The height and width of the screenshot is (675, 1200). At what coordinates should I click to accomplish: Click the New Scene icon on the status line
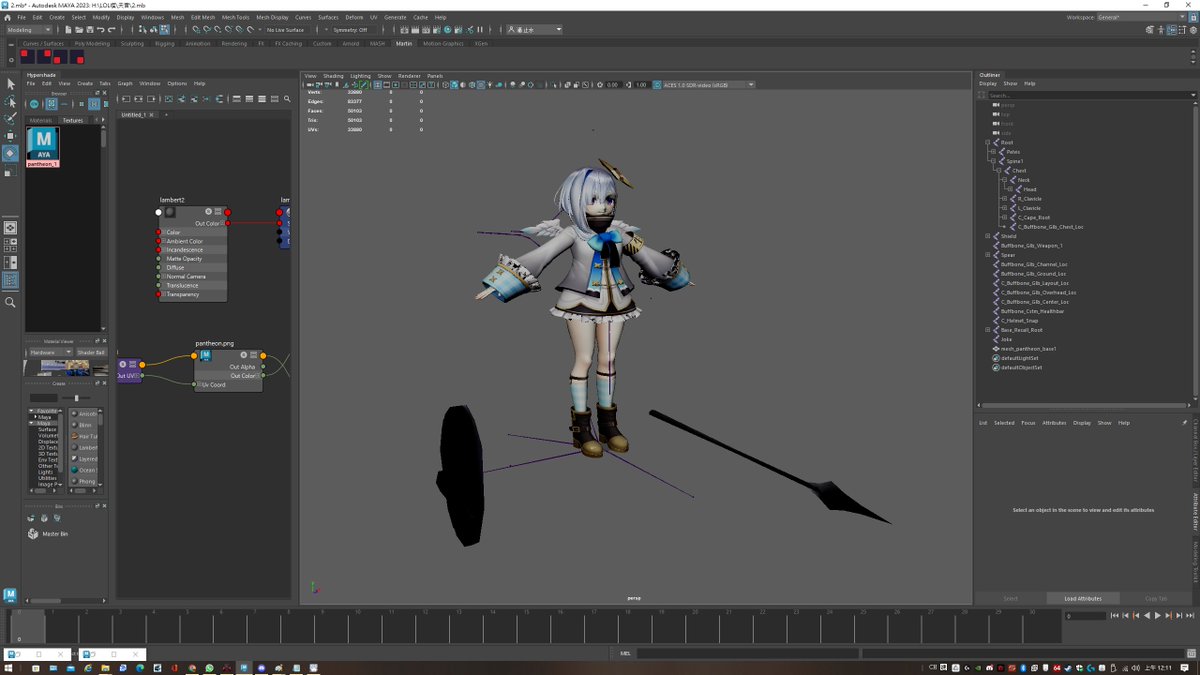[x=69, y=30]
